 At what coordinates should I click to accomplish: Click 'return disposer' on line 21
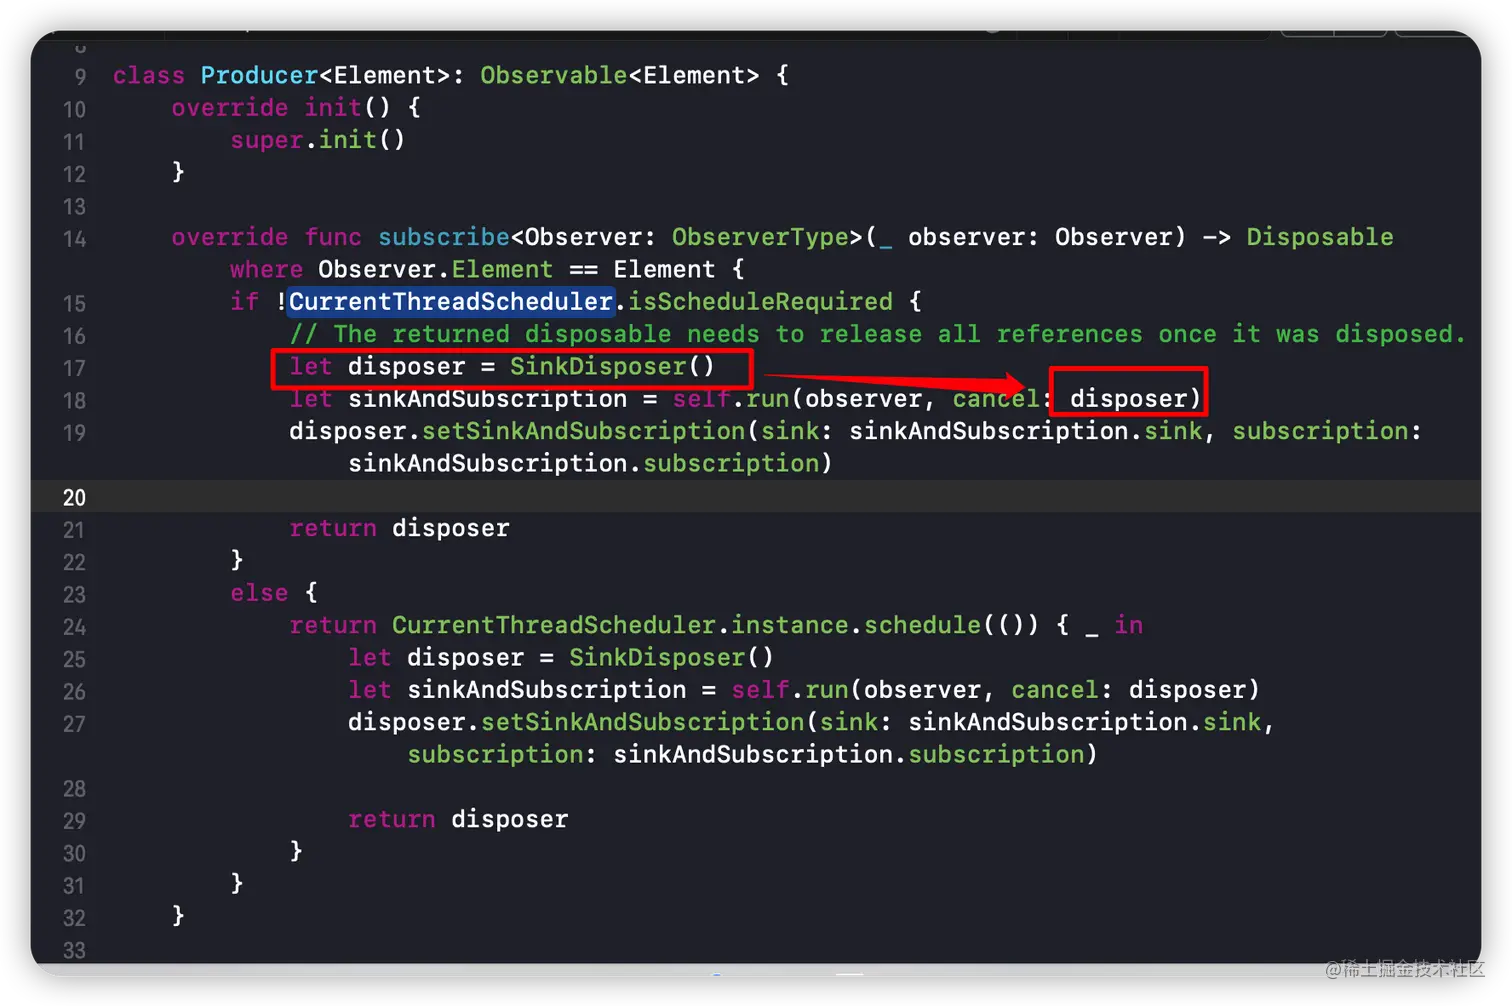click(399, 528)
